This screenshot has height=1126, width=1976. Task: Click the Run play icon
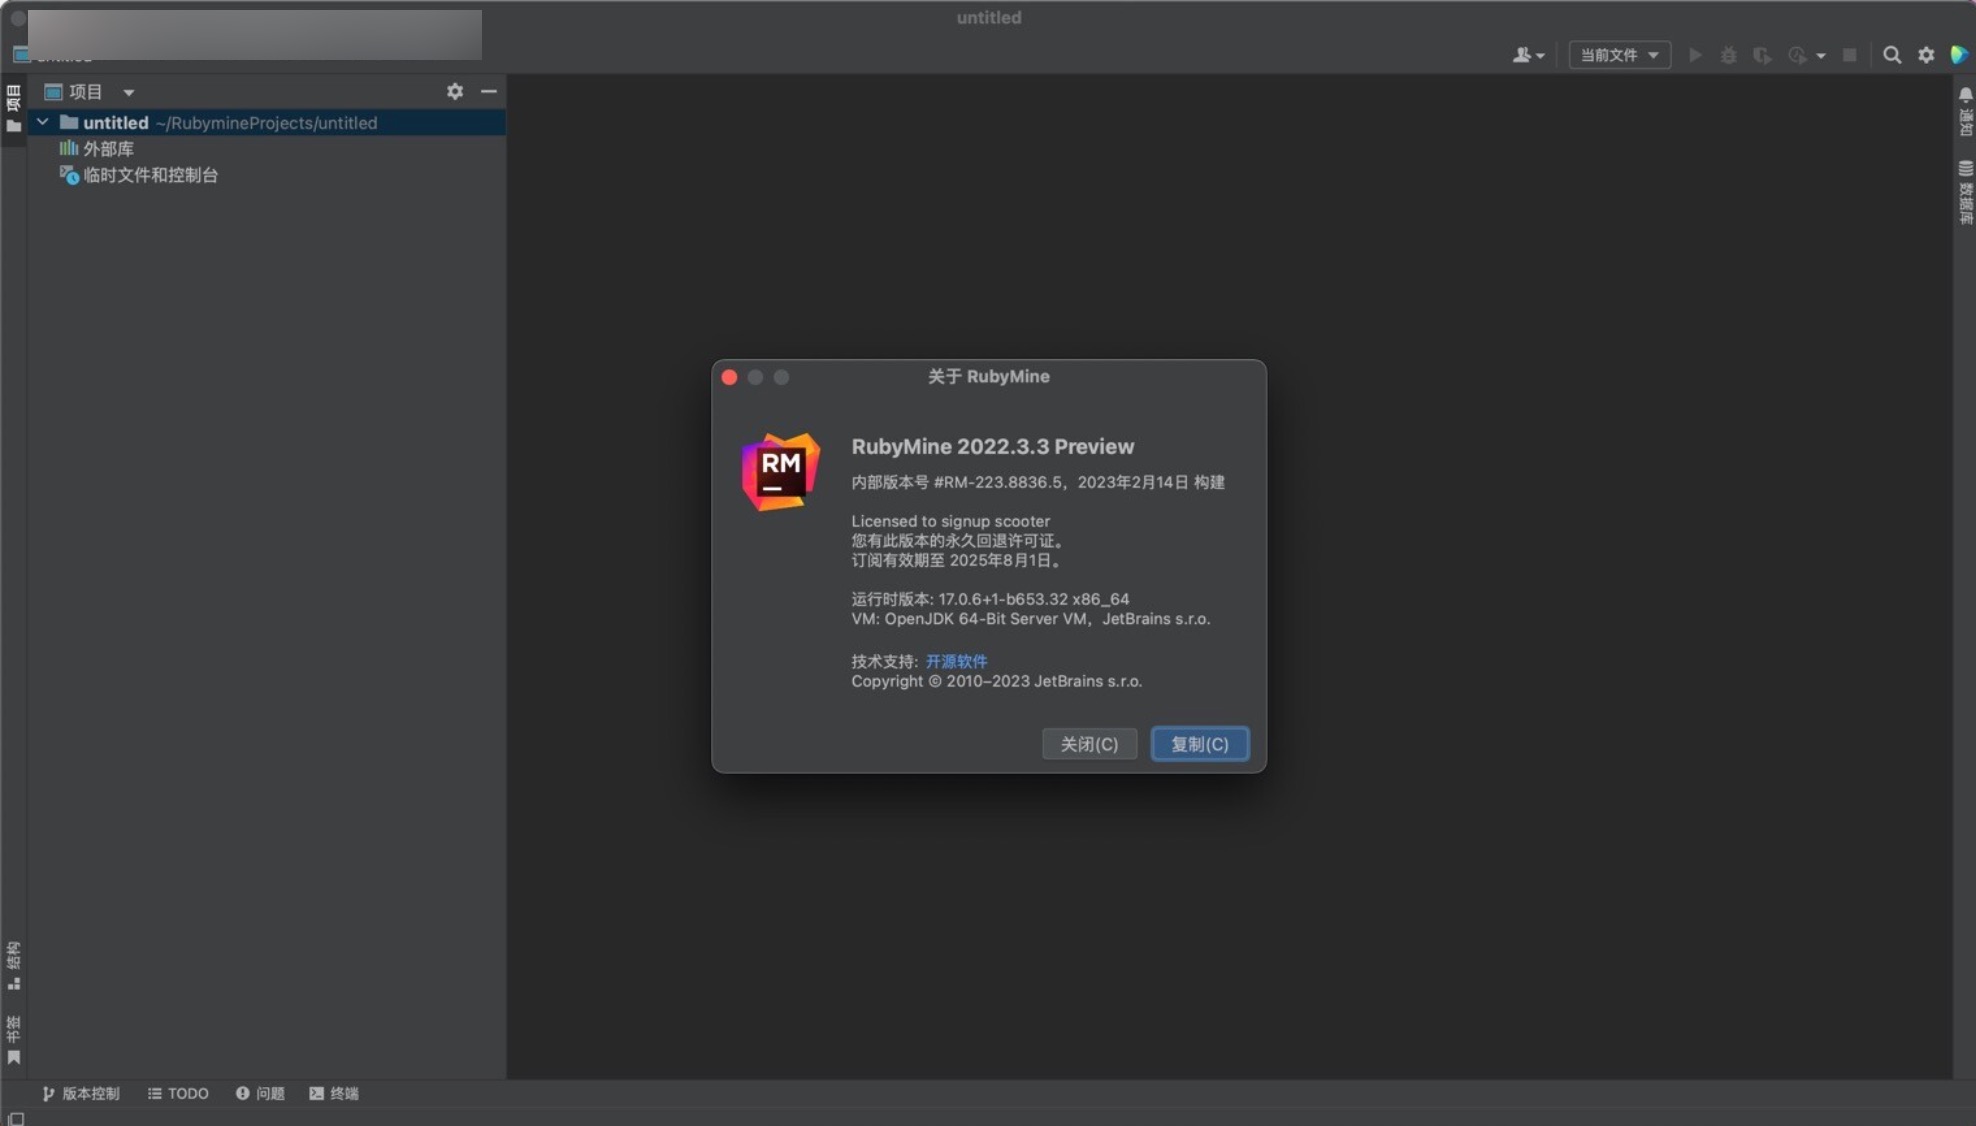(x=1695, y=55)
